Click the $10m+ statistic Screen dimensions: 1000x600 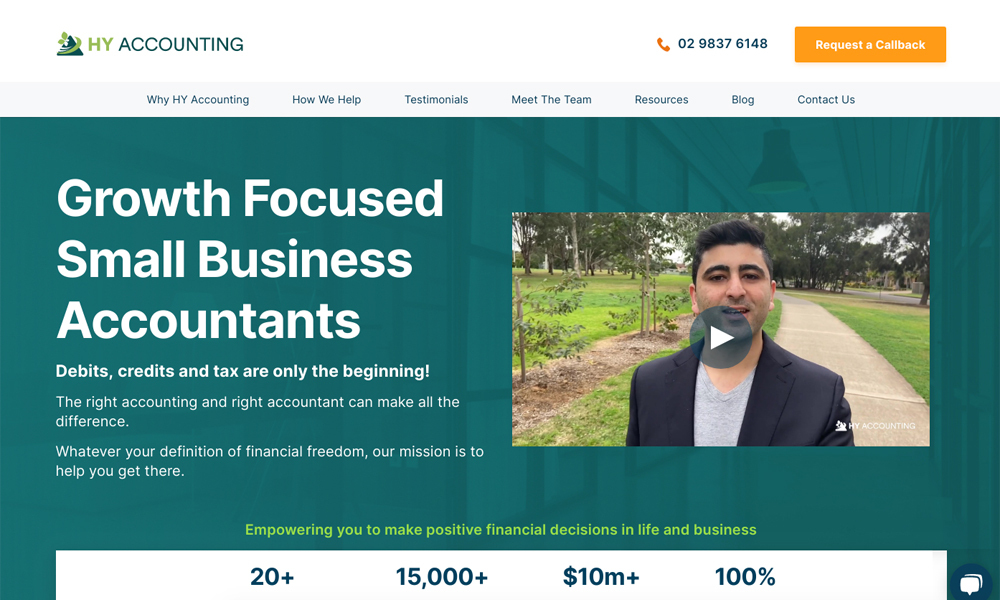[x=601, y=576]
